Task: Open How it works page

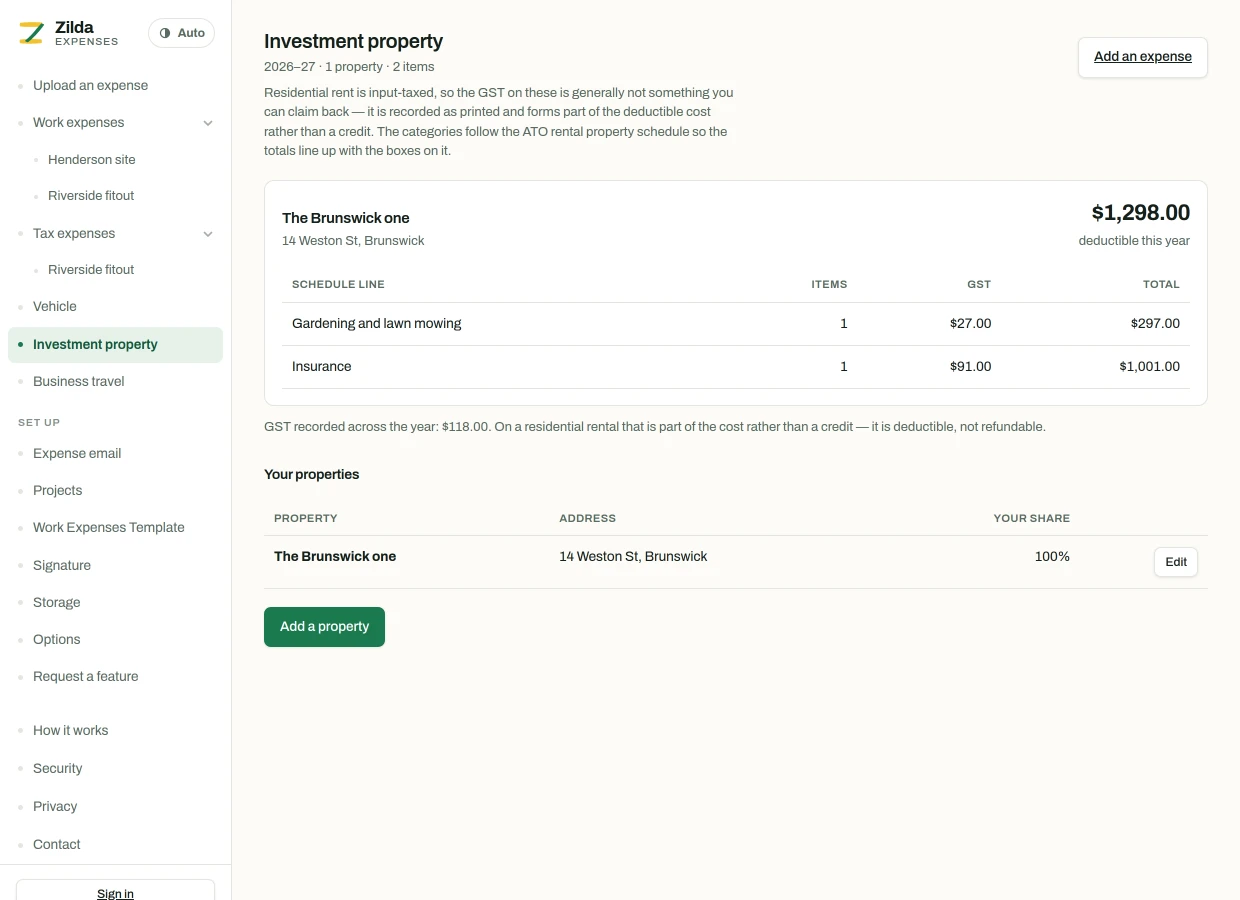Action: point(70,730)
